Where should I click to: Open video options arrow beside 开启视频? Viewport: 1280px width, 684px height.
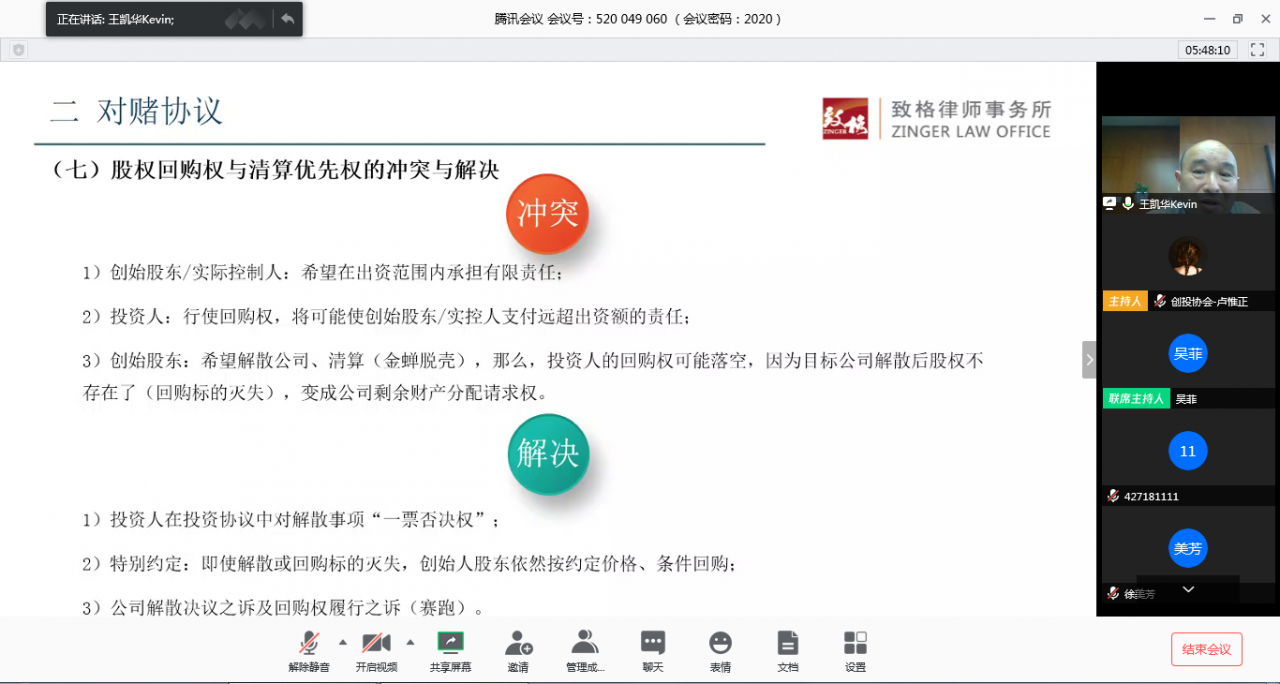[x=410, y=642]
